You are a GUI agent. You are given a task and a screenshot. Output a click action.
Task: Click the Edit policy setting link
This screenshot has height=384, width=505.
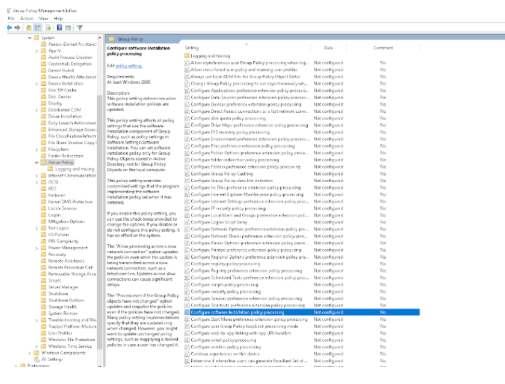[x=129, y=66]
